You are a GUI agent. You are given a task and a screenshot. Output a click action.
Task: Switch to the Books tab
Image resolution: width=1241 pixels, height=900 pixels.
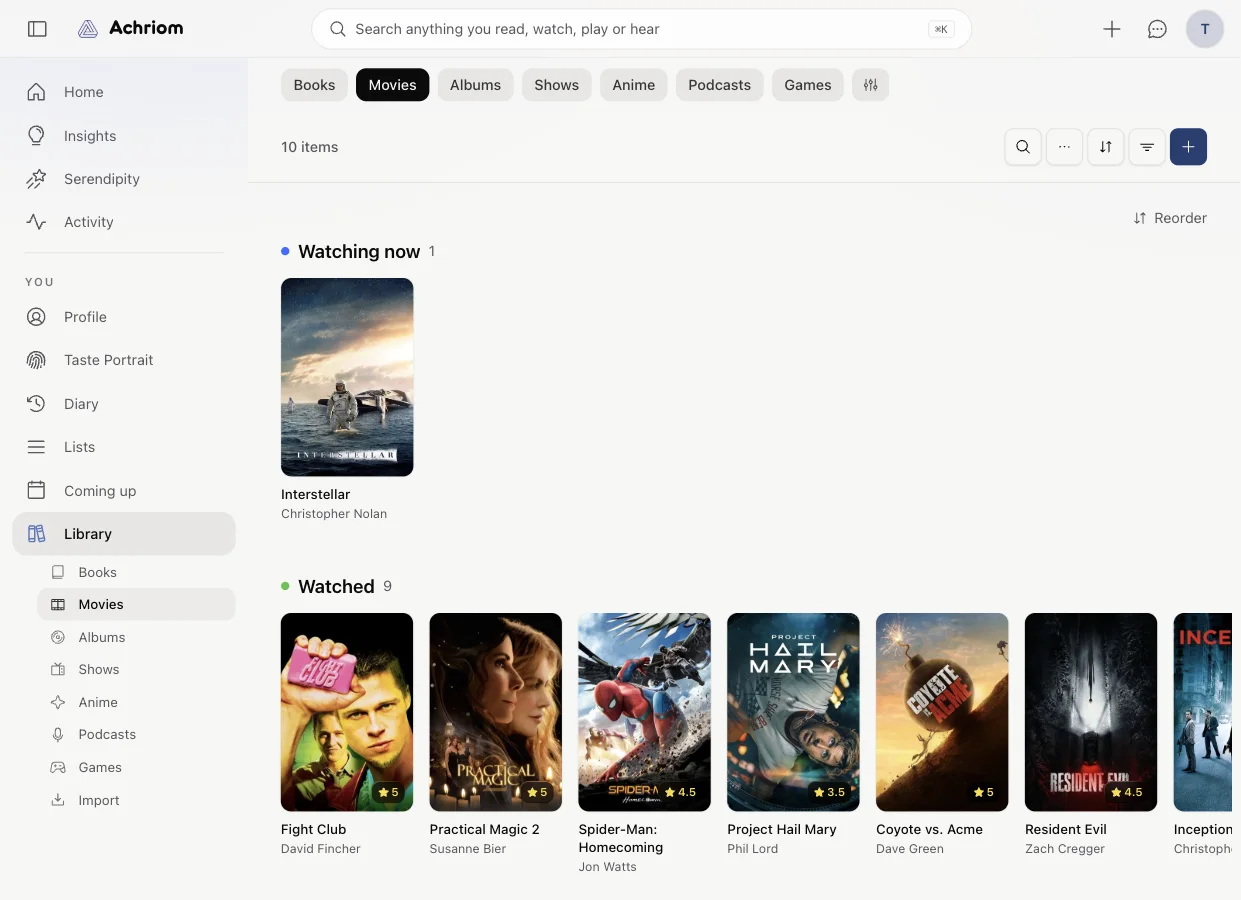315,85
